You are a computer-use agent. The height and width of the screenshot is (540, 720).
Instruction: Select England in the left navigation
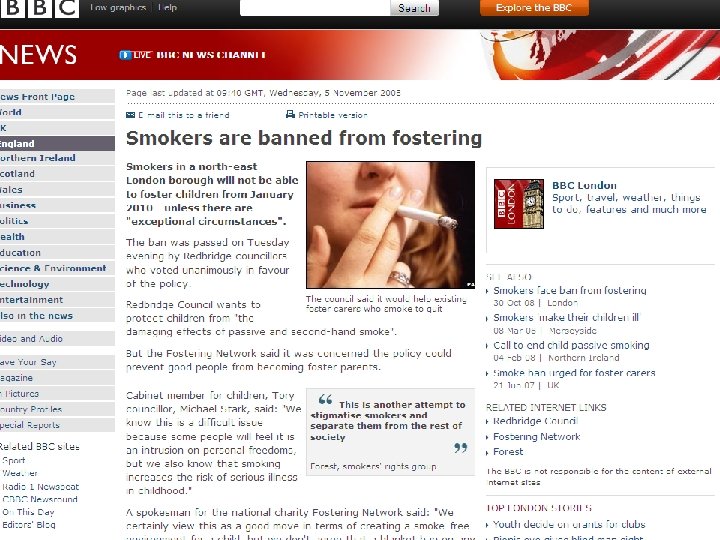coord(57,144)
